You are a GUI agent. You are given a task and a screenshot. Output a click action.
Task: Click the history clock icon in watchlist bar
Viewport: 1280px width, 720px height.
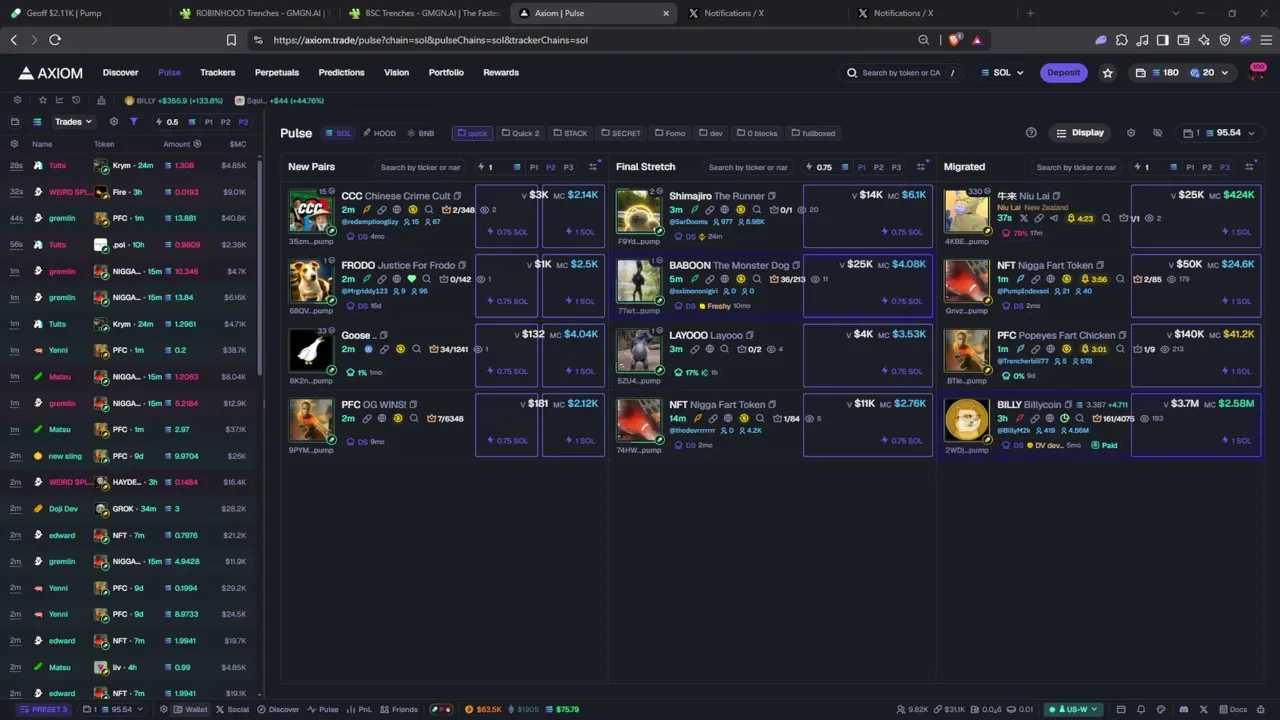(x=76, y=100)
